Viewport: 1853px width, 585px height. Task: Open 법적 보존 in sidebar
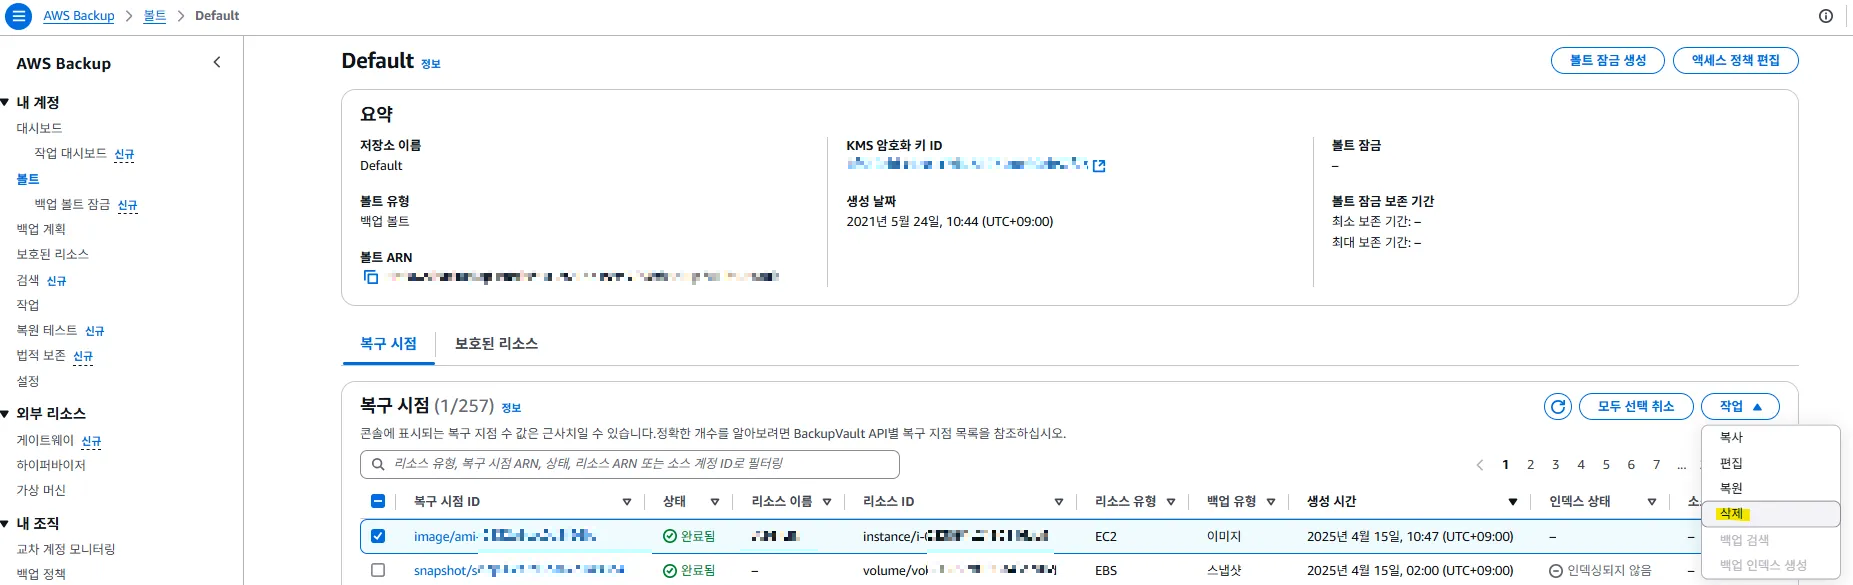41,355
